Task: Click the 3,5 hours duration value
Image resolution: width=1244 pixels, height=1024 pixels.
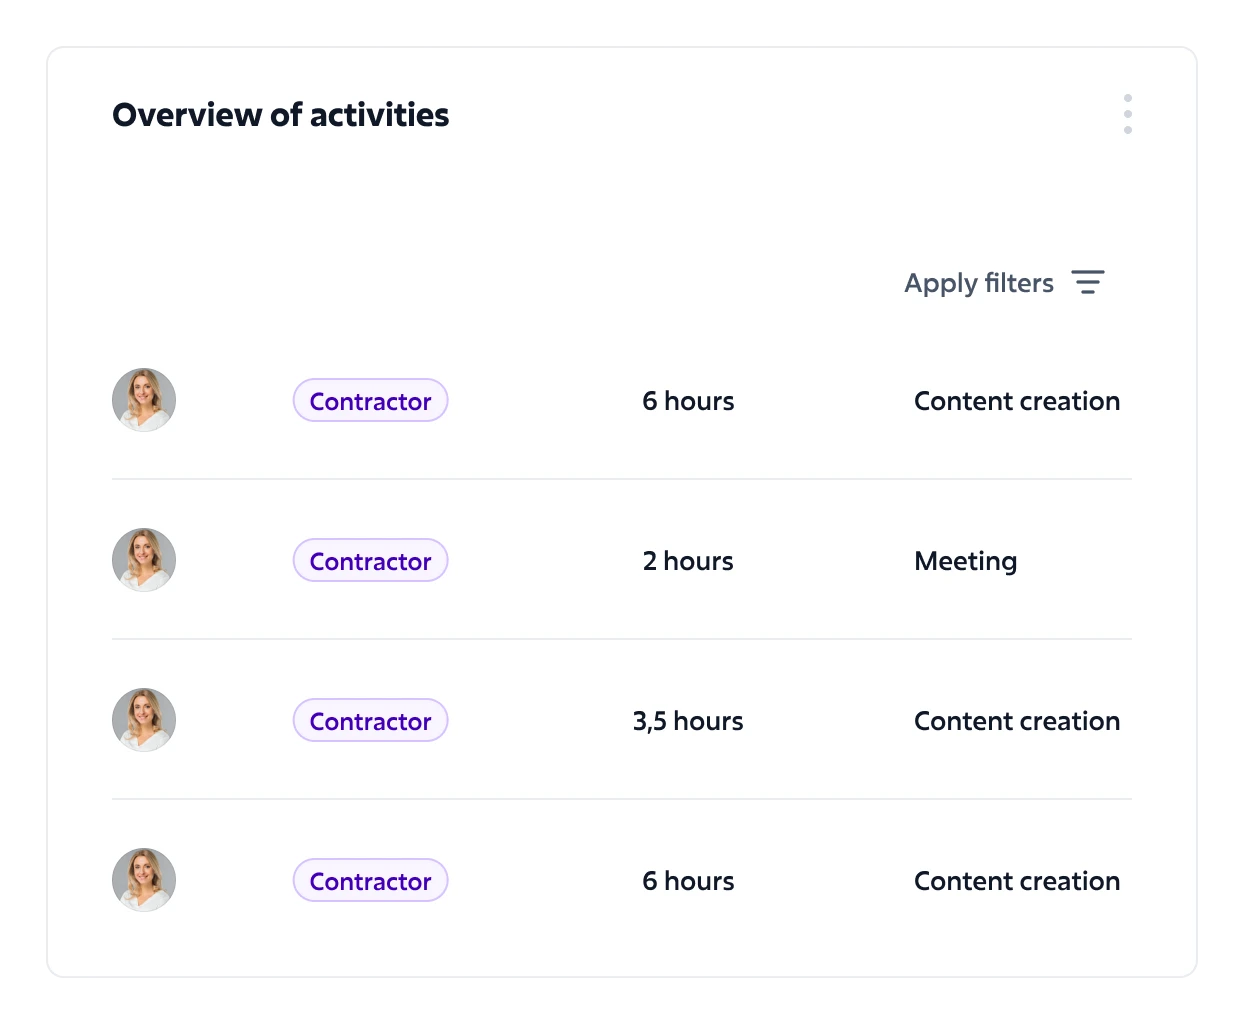Action: click(688, 721)
